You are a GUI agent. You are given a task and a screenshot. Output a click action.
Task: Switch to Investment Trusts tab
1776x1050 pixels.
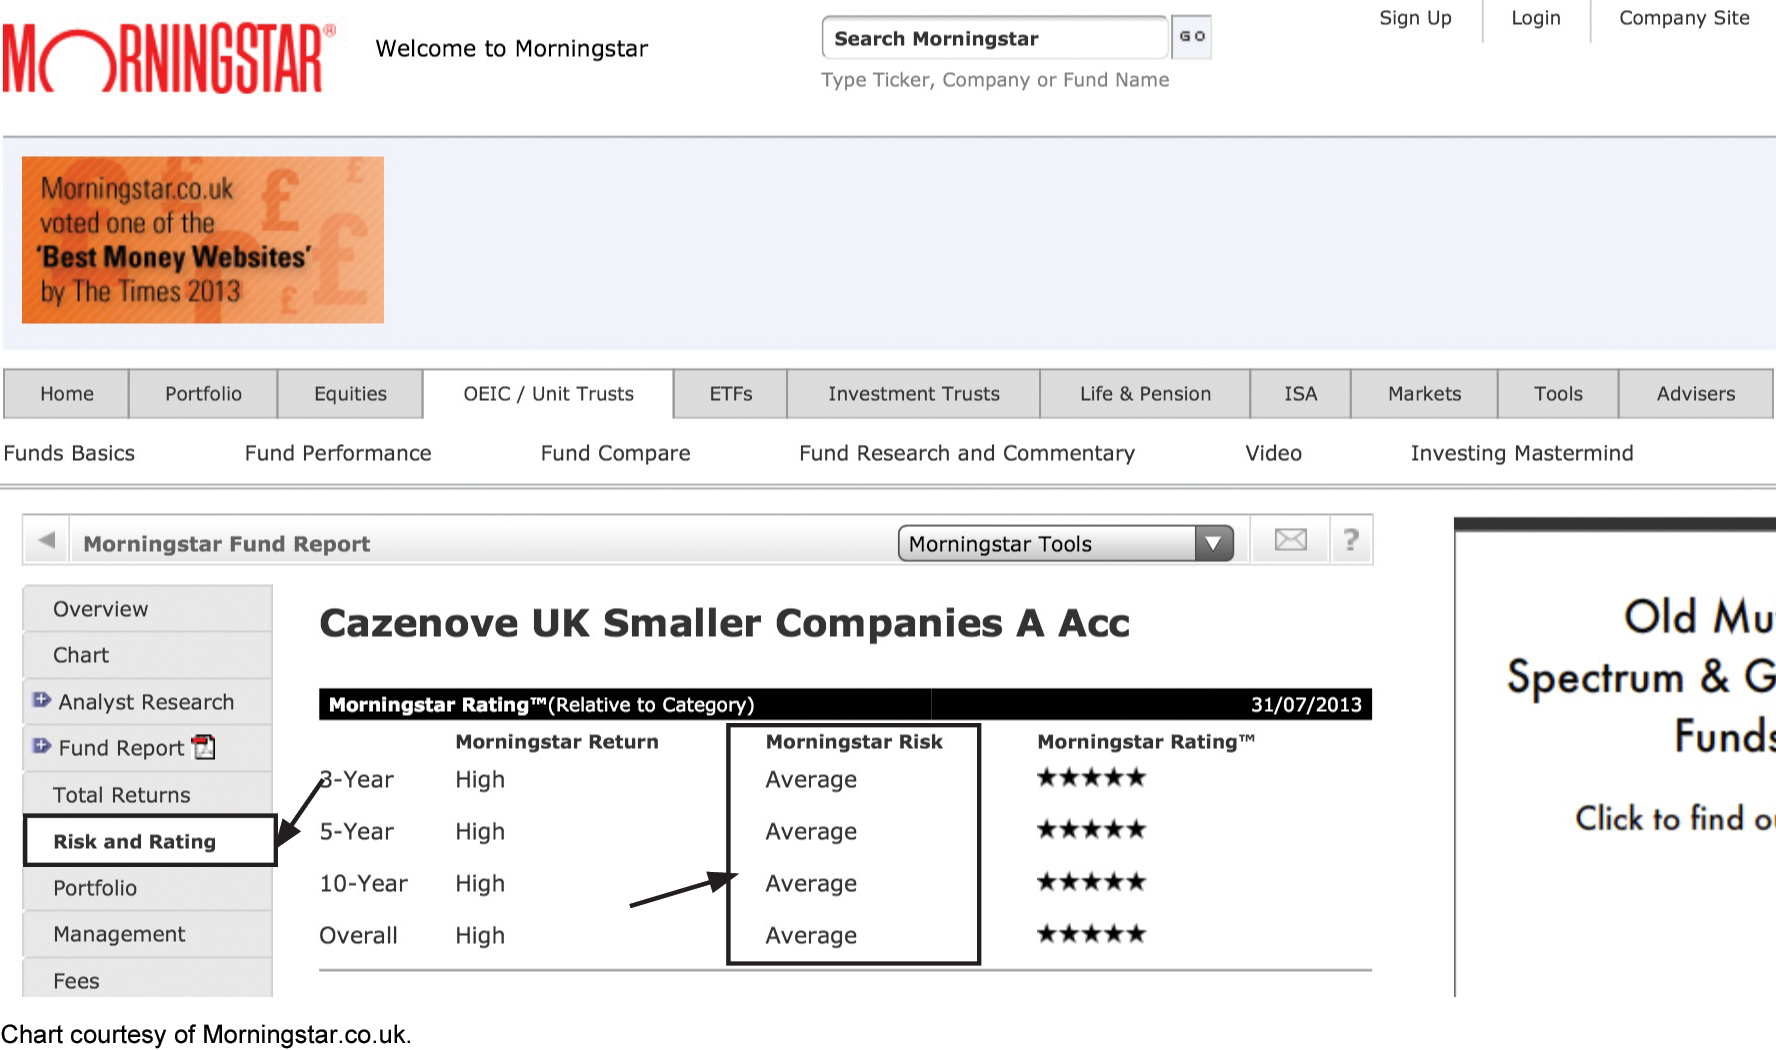[x=914, y=394]
